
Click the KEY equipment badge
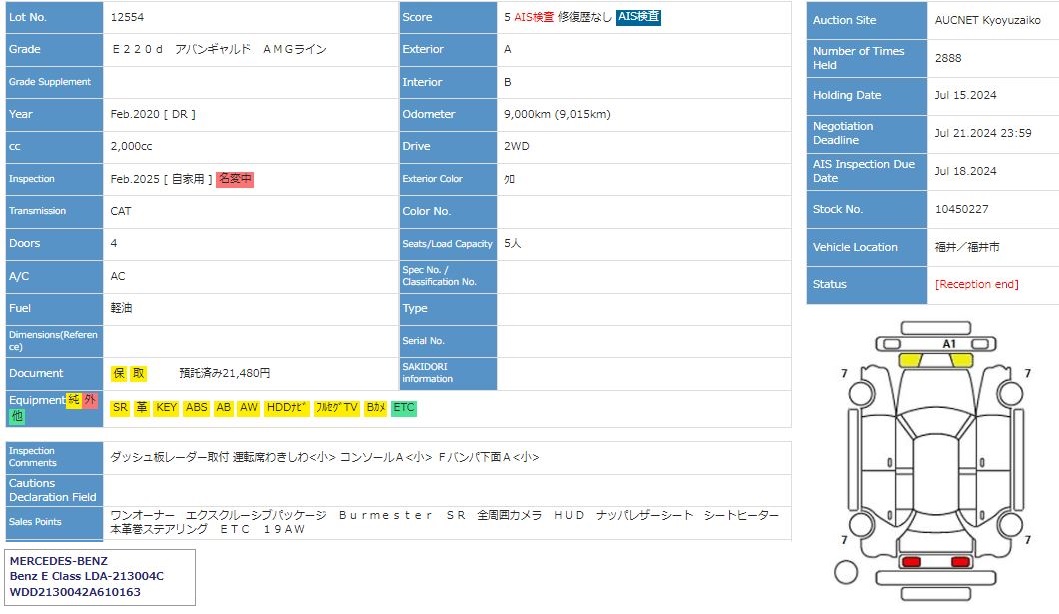167,408
